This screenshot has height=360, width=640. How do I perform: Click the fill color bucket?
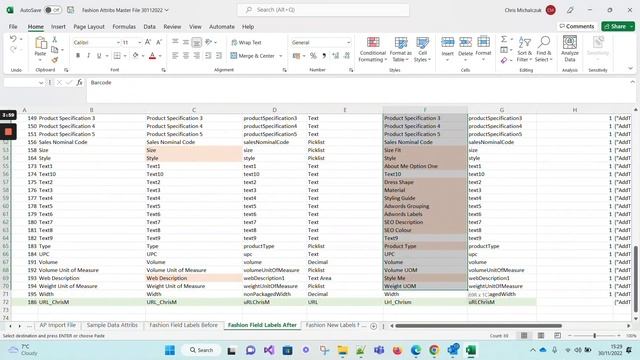coord(135,56)
